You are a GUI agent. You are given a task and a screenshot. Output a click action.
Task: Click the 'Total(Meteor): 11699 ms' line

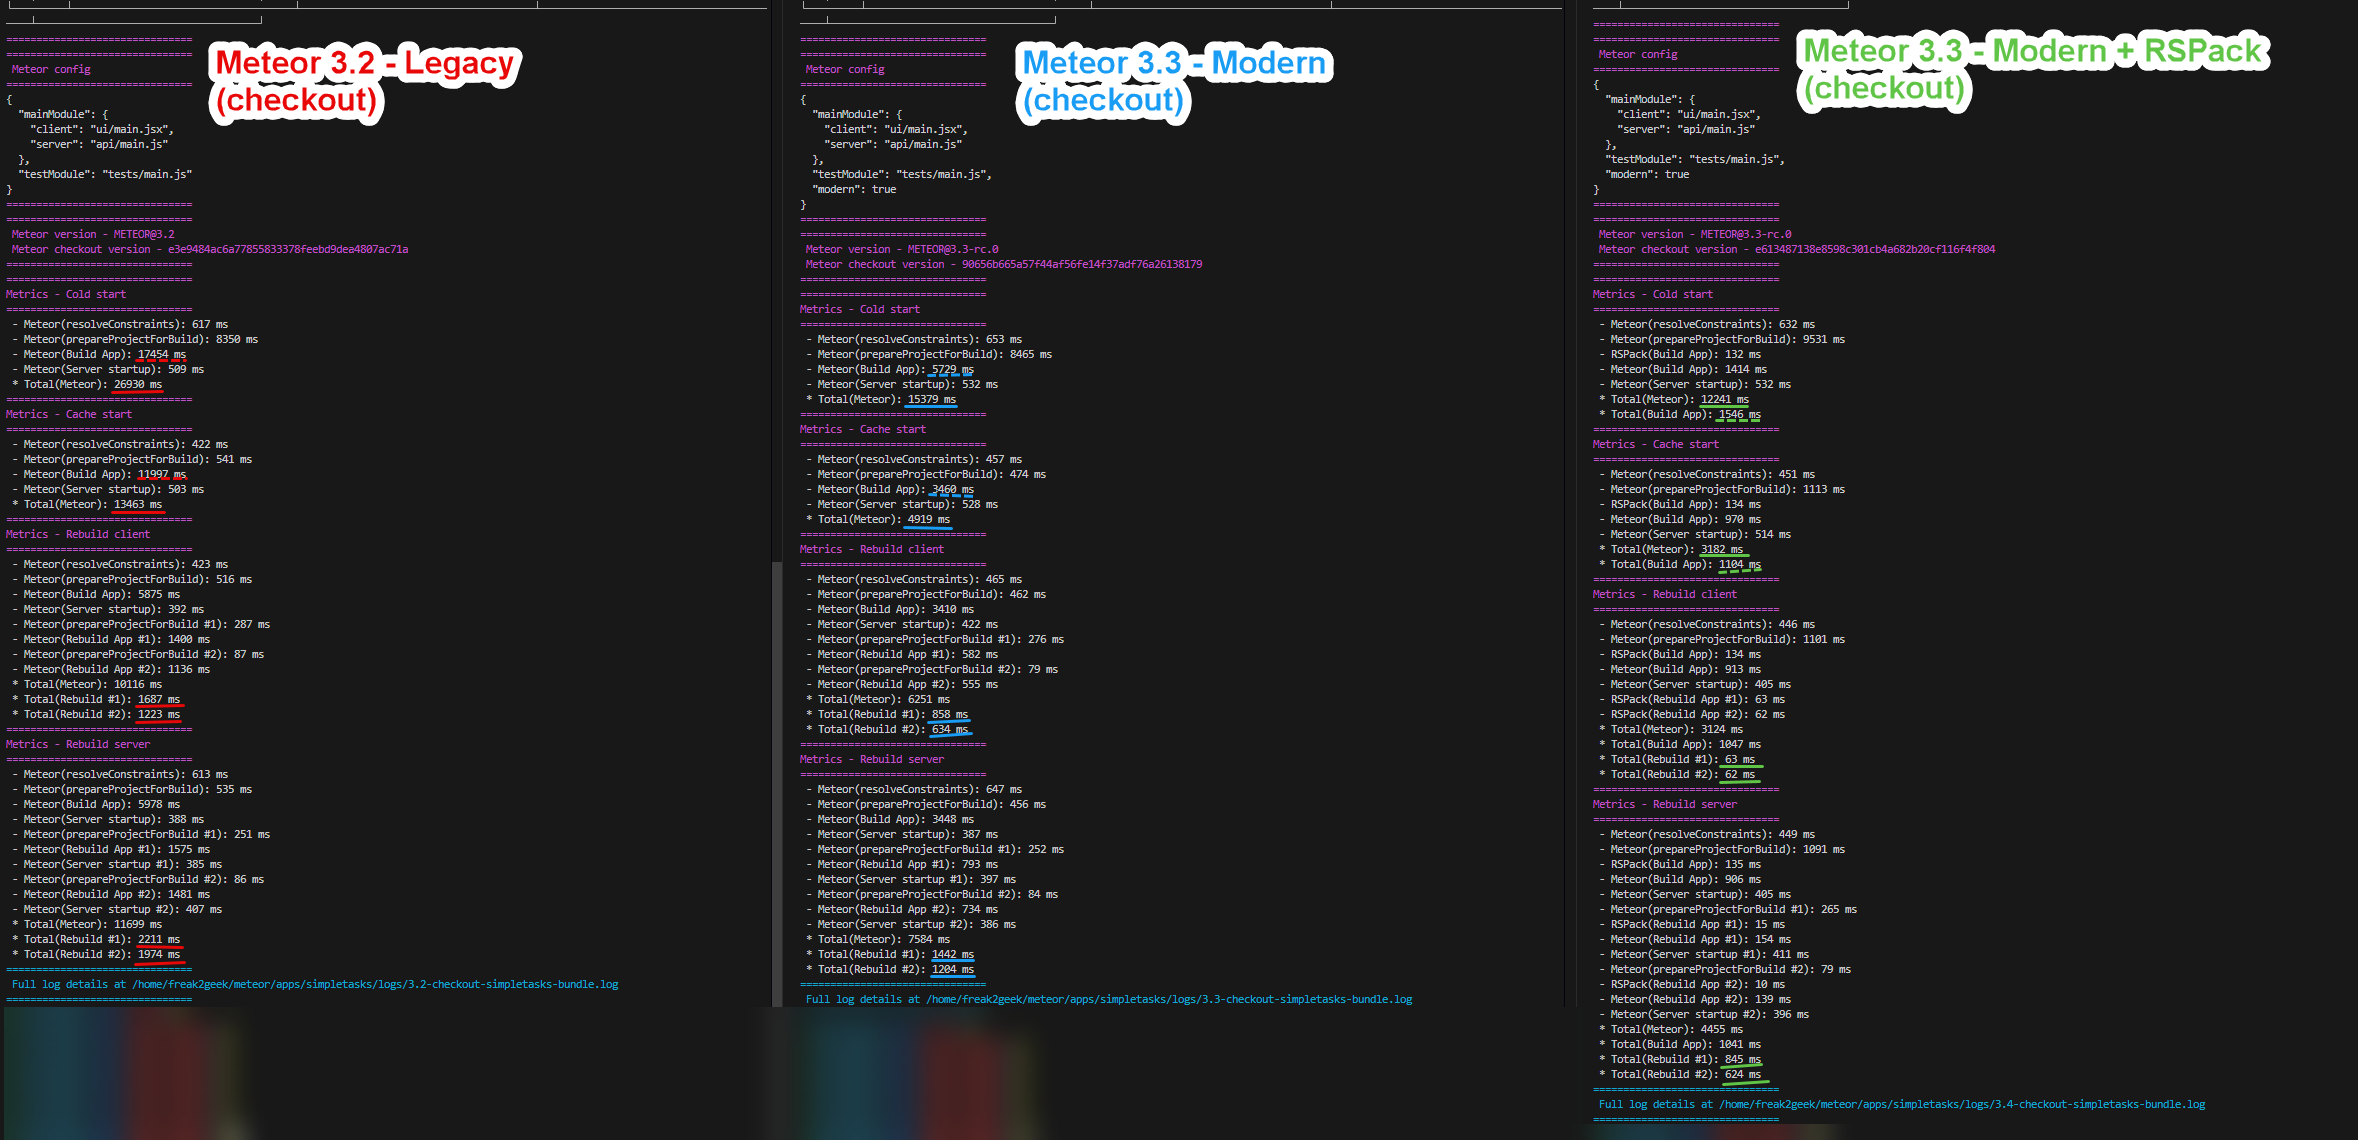coord(87,924)
